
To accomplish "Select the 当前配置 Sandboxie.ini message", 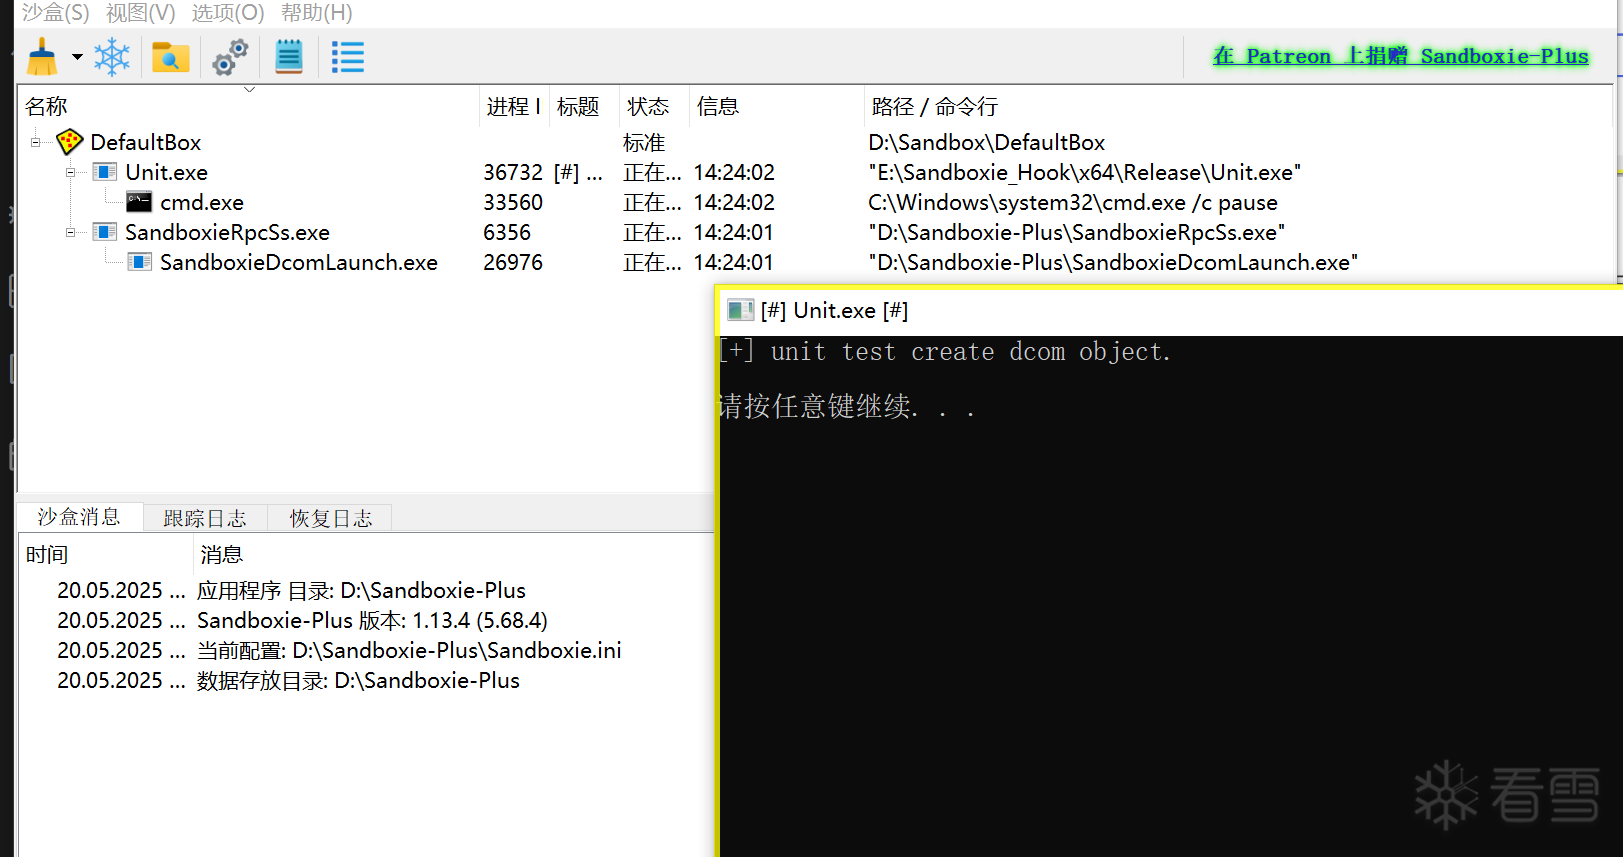I will (x=366, y=650).
